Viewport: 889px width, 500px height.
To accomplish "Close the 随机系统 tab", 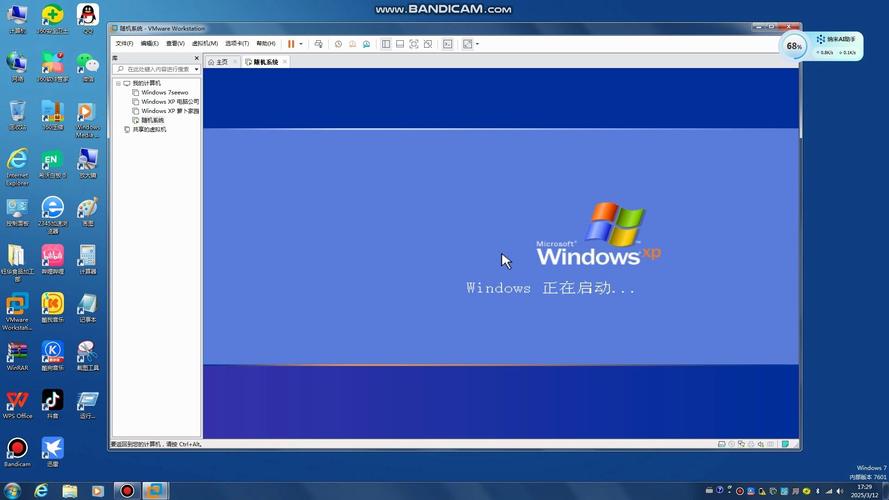I will pyautogui.click(x=284, y=62).
